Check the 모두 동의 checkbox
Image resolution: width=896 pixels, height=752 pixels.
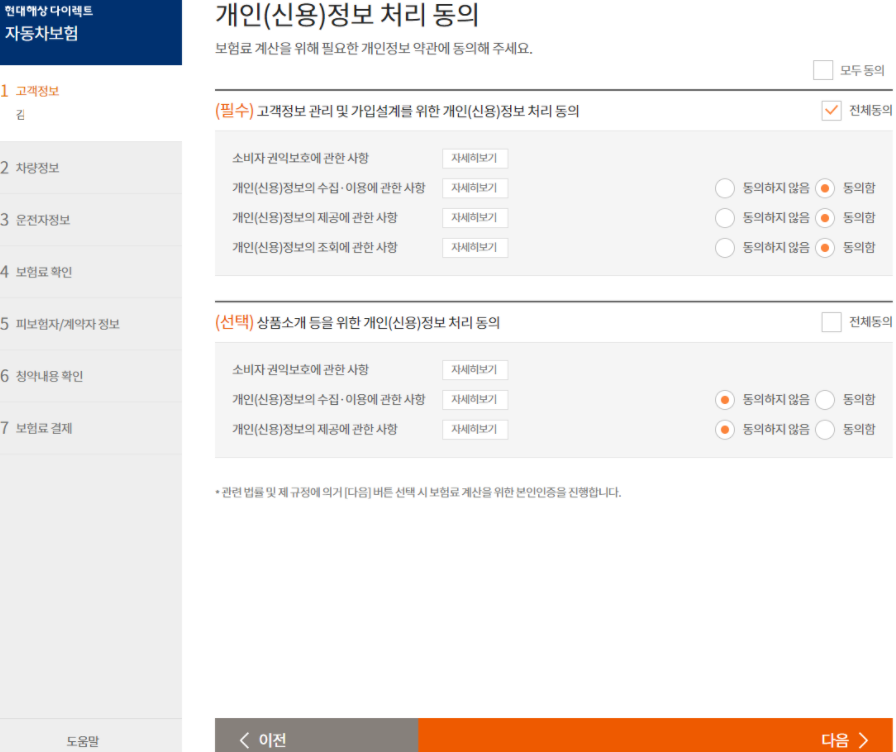tap(823, 70)
